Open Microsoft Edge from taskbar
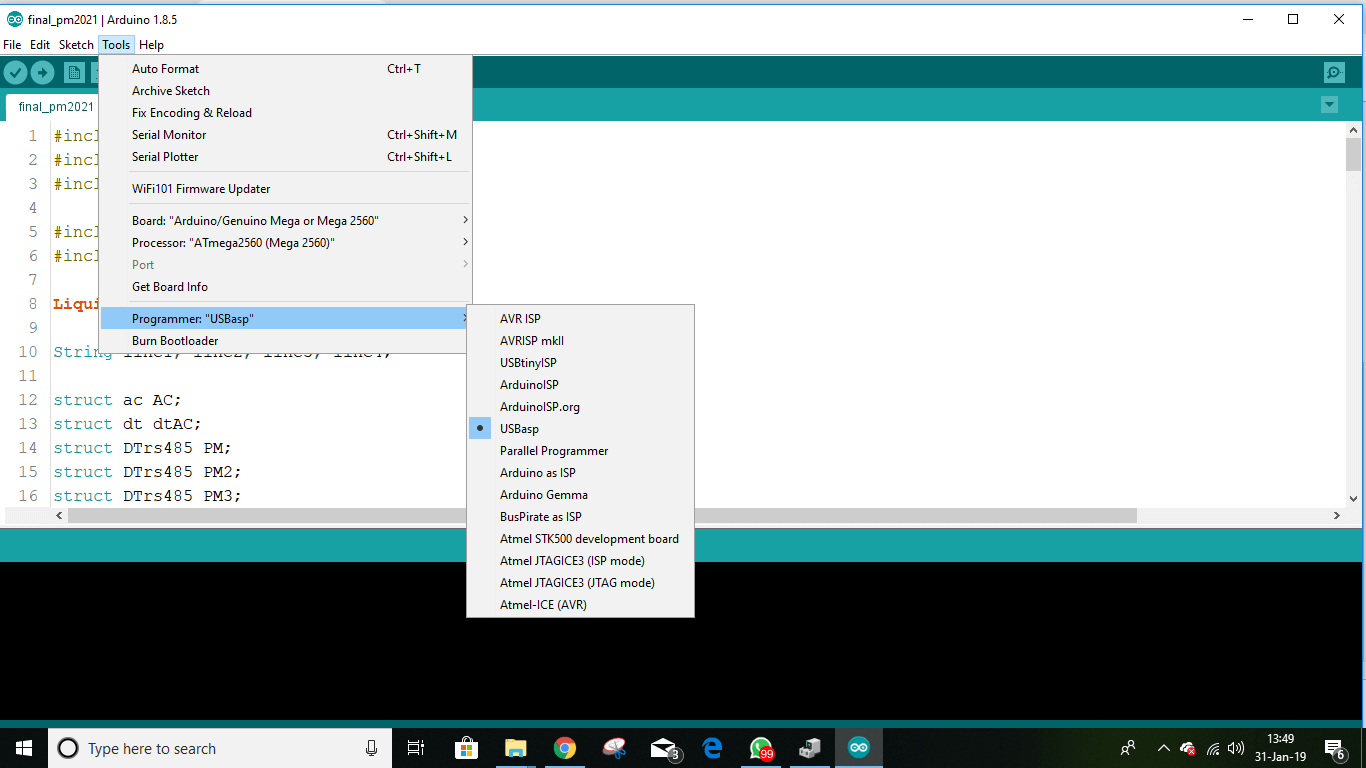This screenshot has height=768, width=1366. tap(712, 748)
